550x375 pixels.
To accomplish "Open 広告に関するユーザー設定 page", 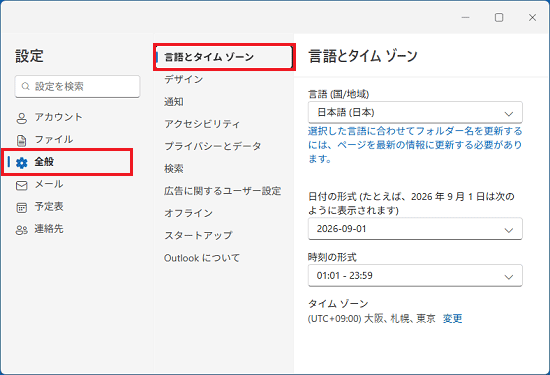I will tap(223, 191).
